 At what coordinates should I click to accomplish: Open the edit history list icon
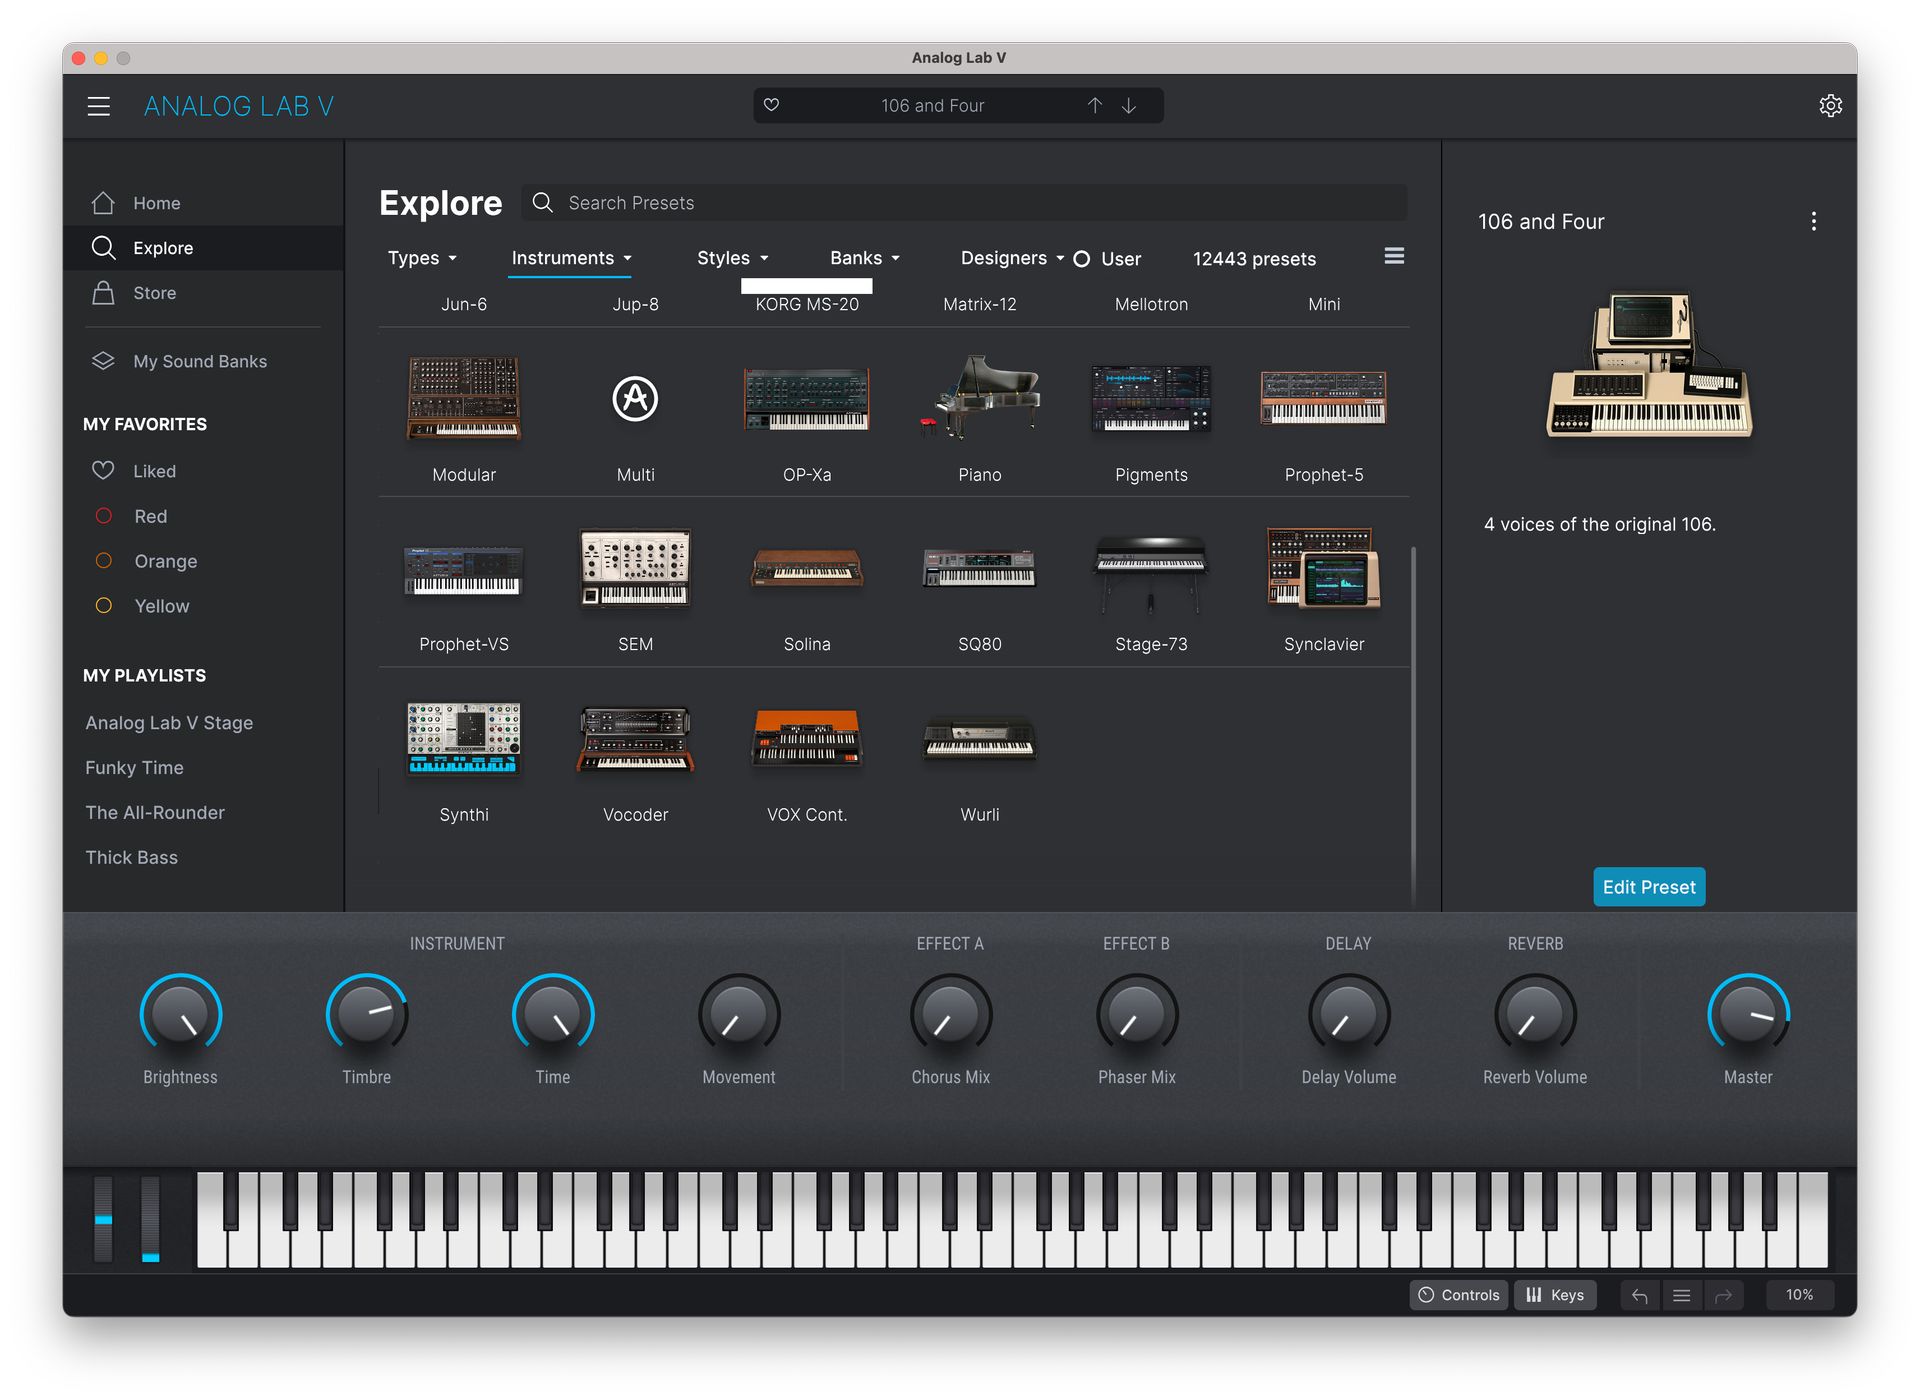[1681, 1295]
